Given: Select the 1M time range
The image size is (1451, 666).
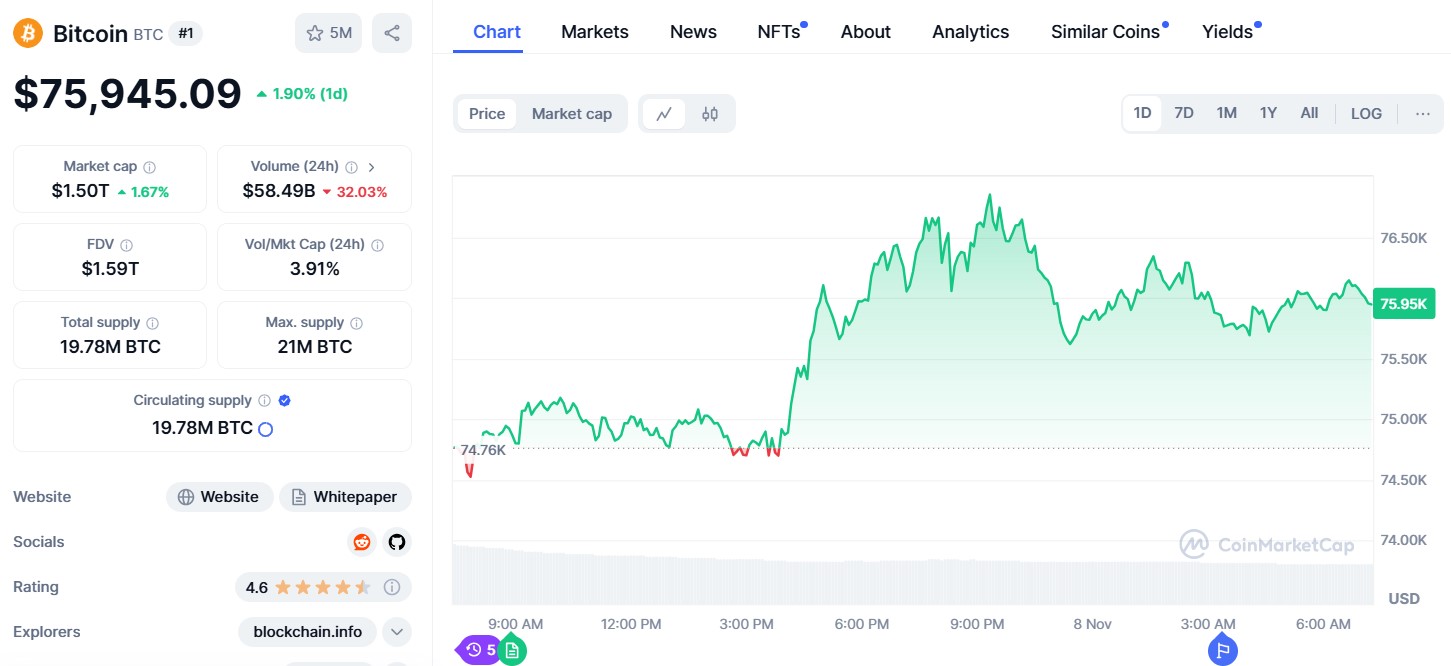Looking at the screenshot, I should (x=1227, y=113).
